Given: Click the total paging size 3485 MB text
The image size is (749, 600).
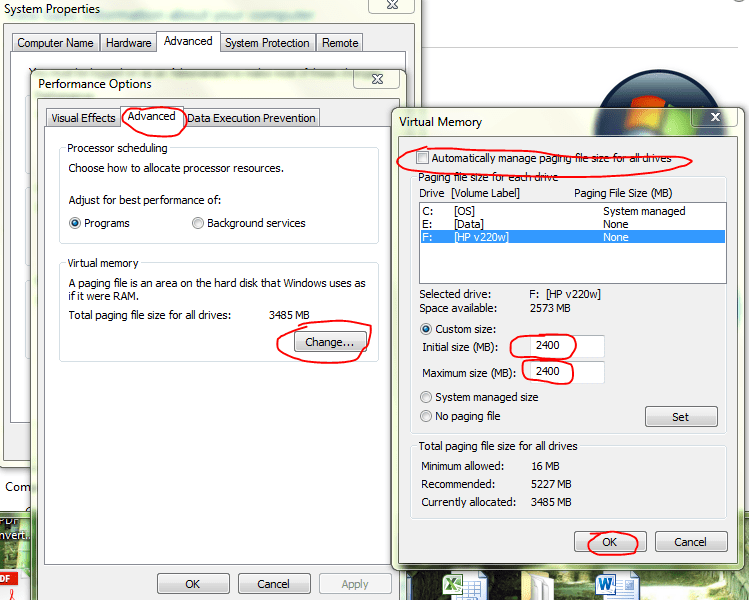Looking at the screenshot, I should (289, 315).
